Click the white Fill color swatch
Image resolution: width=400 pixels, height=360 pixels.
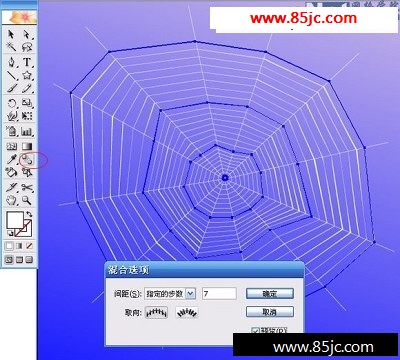pyautogui.click(x=15, y=220)
